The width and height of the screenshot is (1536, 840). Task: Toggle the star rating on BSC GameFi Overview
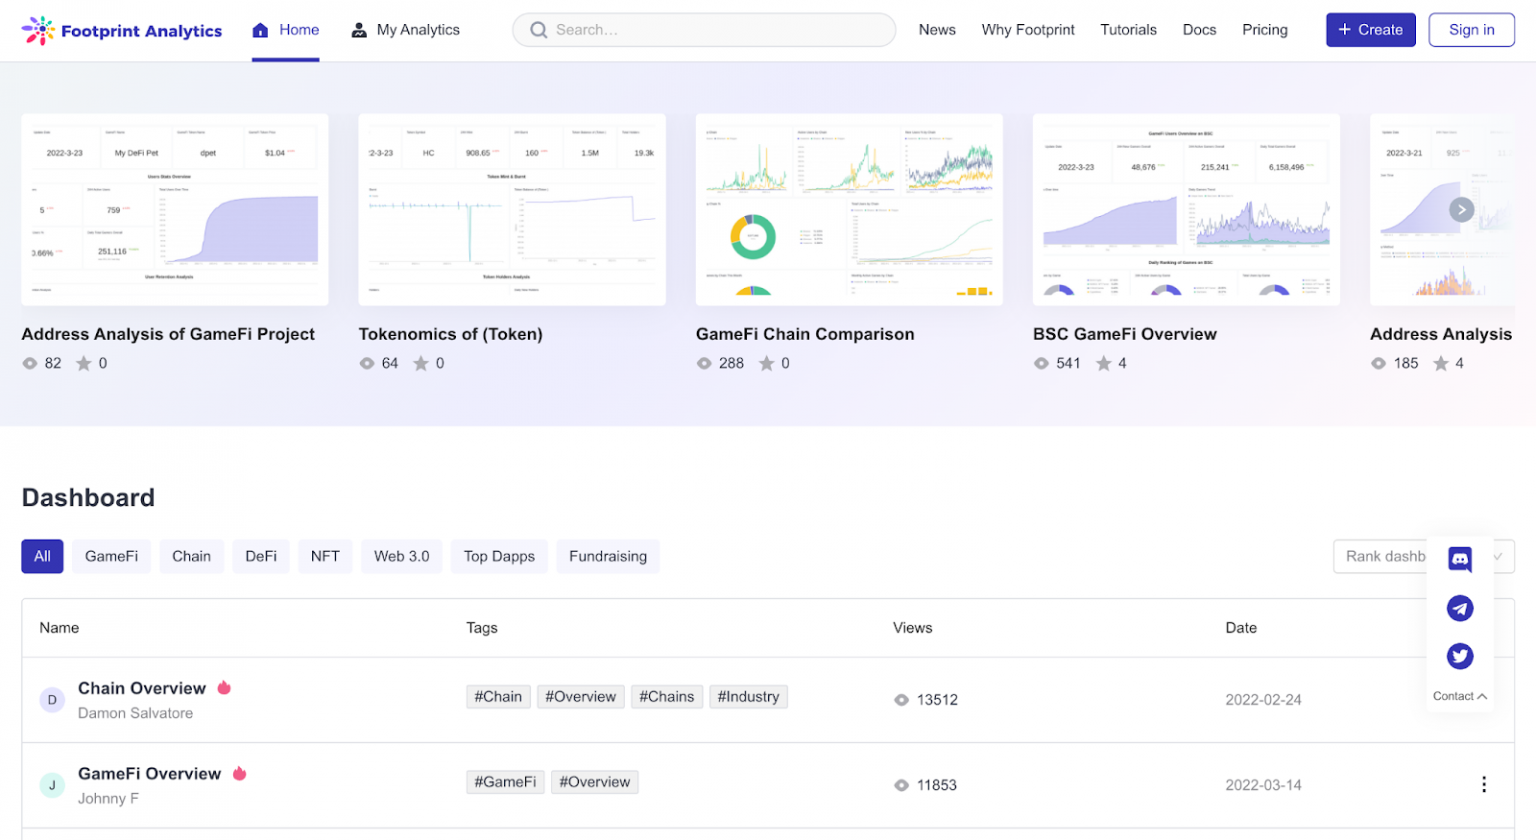(x=1103, y=363)
